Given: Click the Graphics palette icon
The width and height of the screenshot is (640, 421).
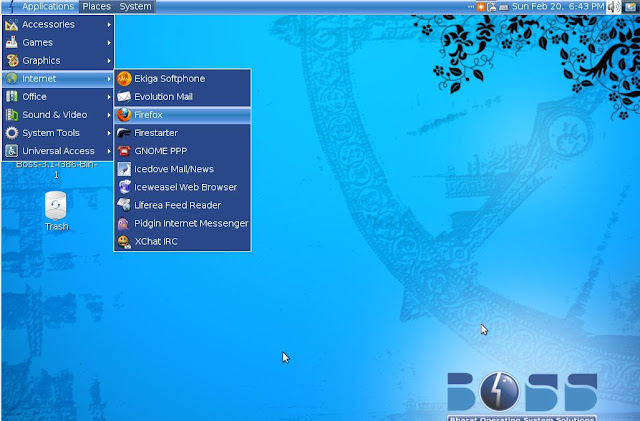Looking at the screenshot, I should point(12,60).
